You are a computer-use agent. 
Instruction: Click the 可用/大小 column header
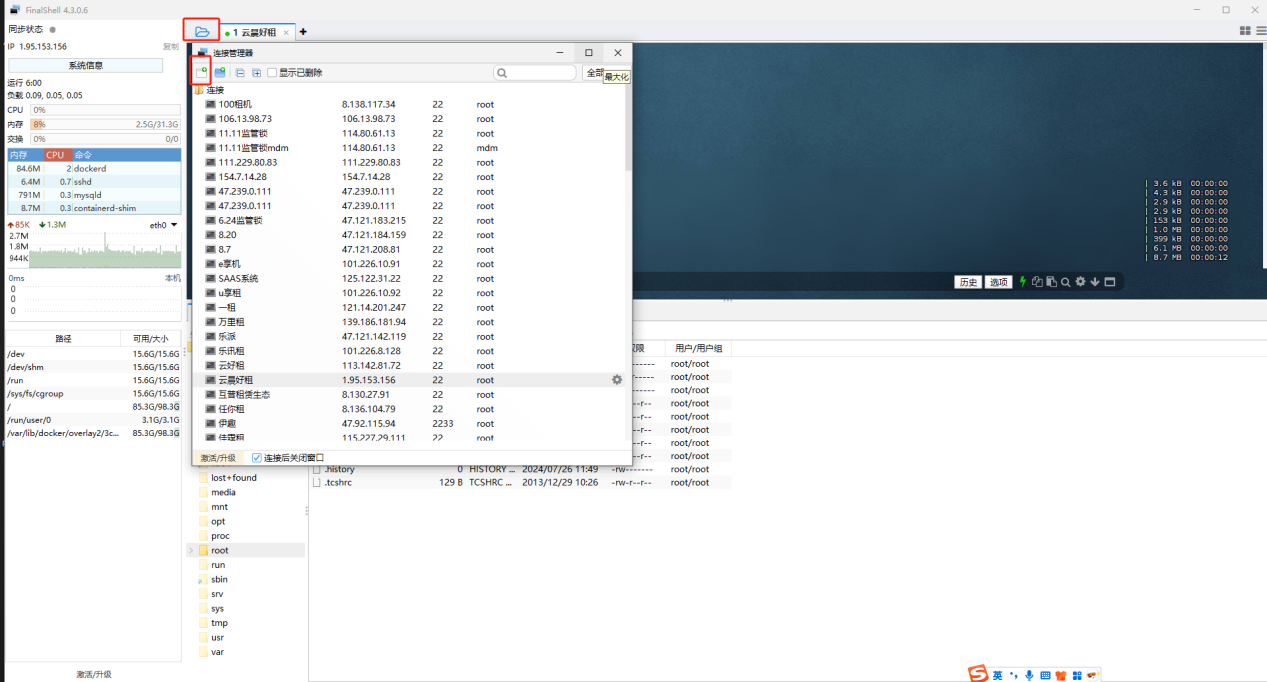pyautogui.click(x=151, y=339)
